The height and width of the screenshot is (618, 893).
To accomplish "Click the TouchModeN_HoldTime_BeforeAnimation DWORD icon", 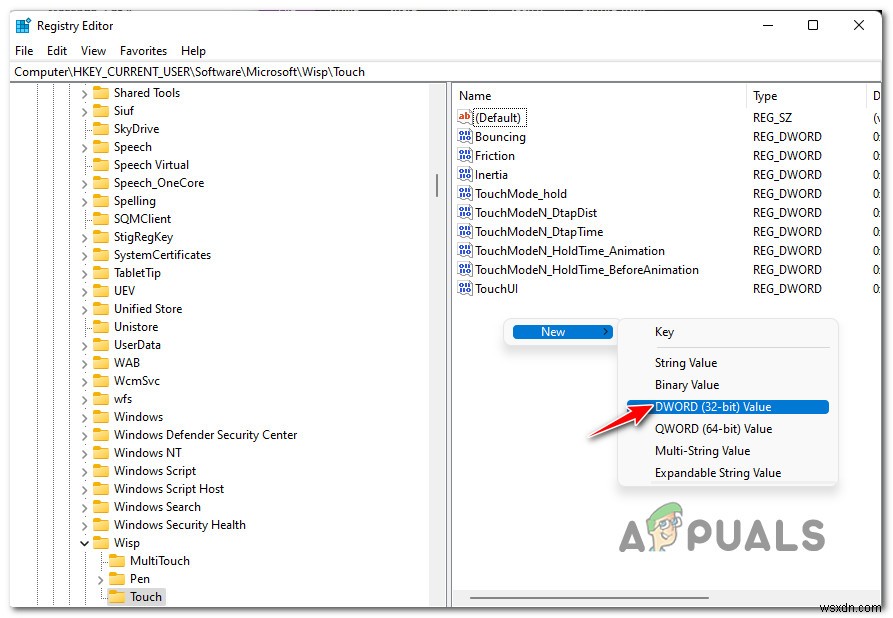I will pos(465,269).
